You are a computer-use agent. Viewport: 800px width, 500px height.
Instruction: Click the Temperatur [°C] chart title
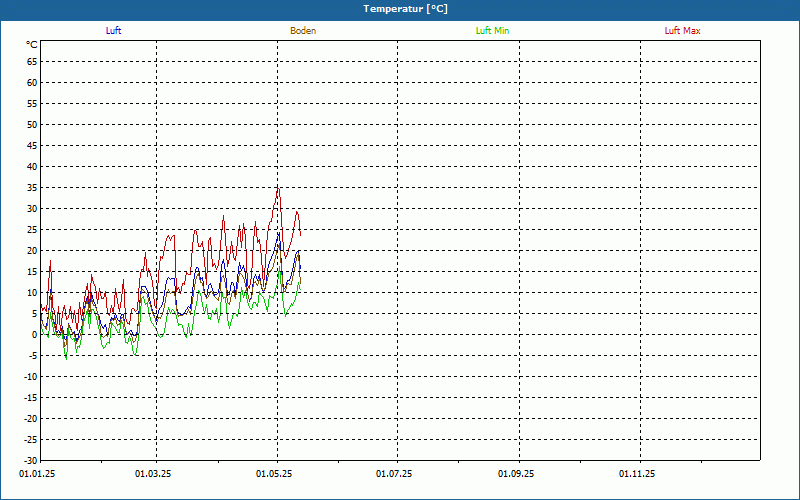406,9
